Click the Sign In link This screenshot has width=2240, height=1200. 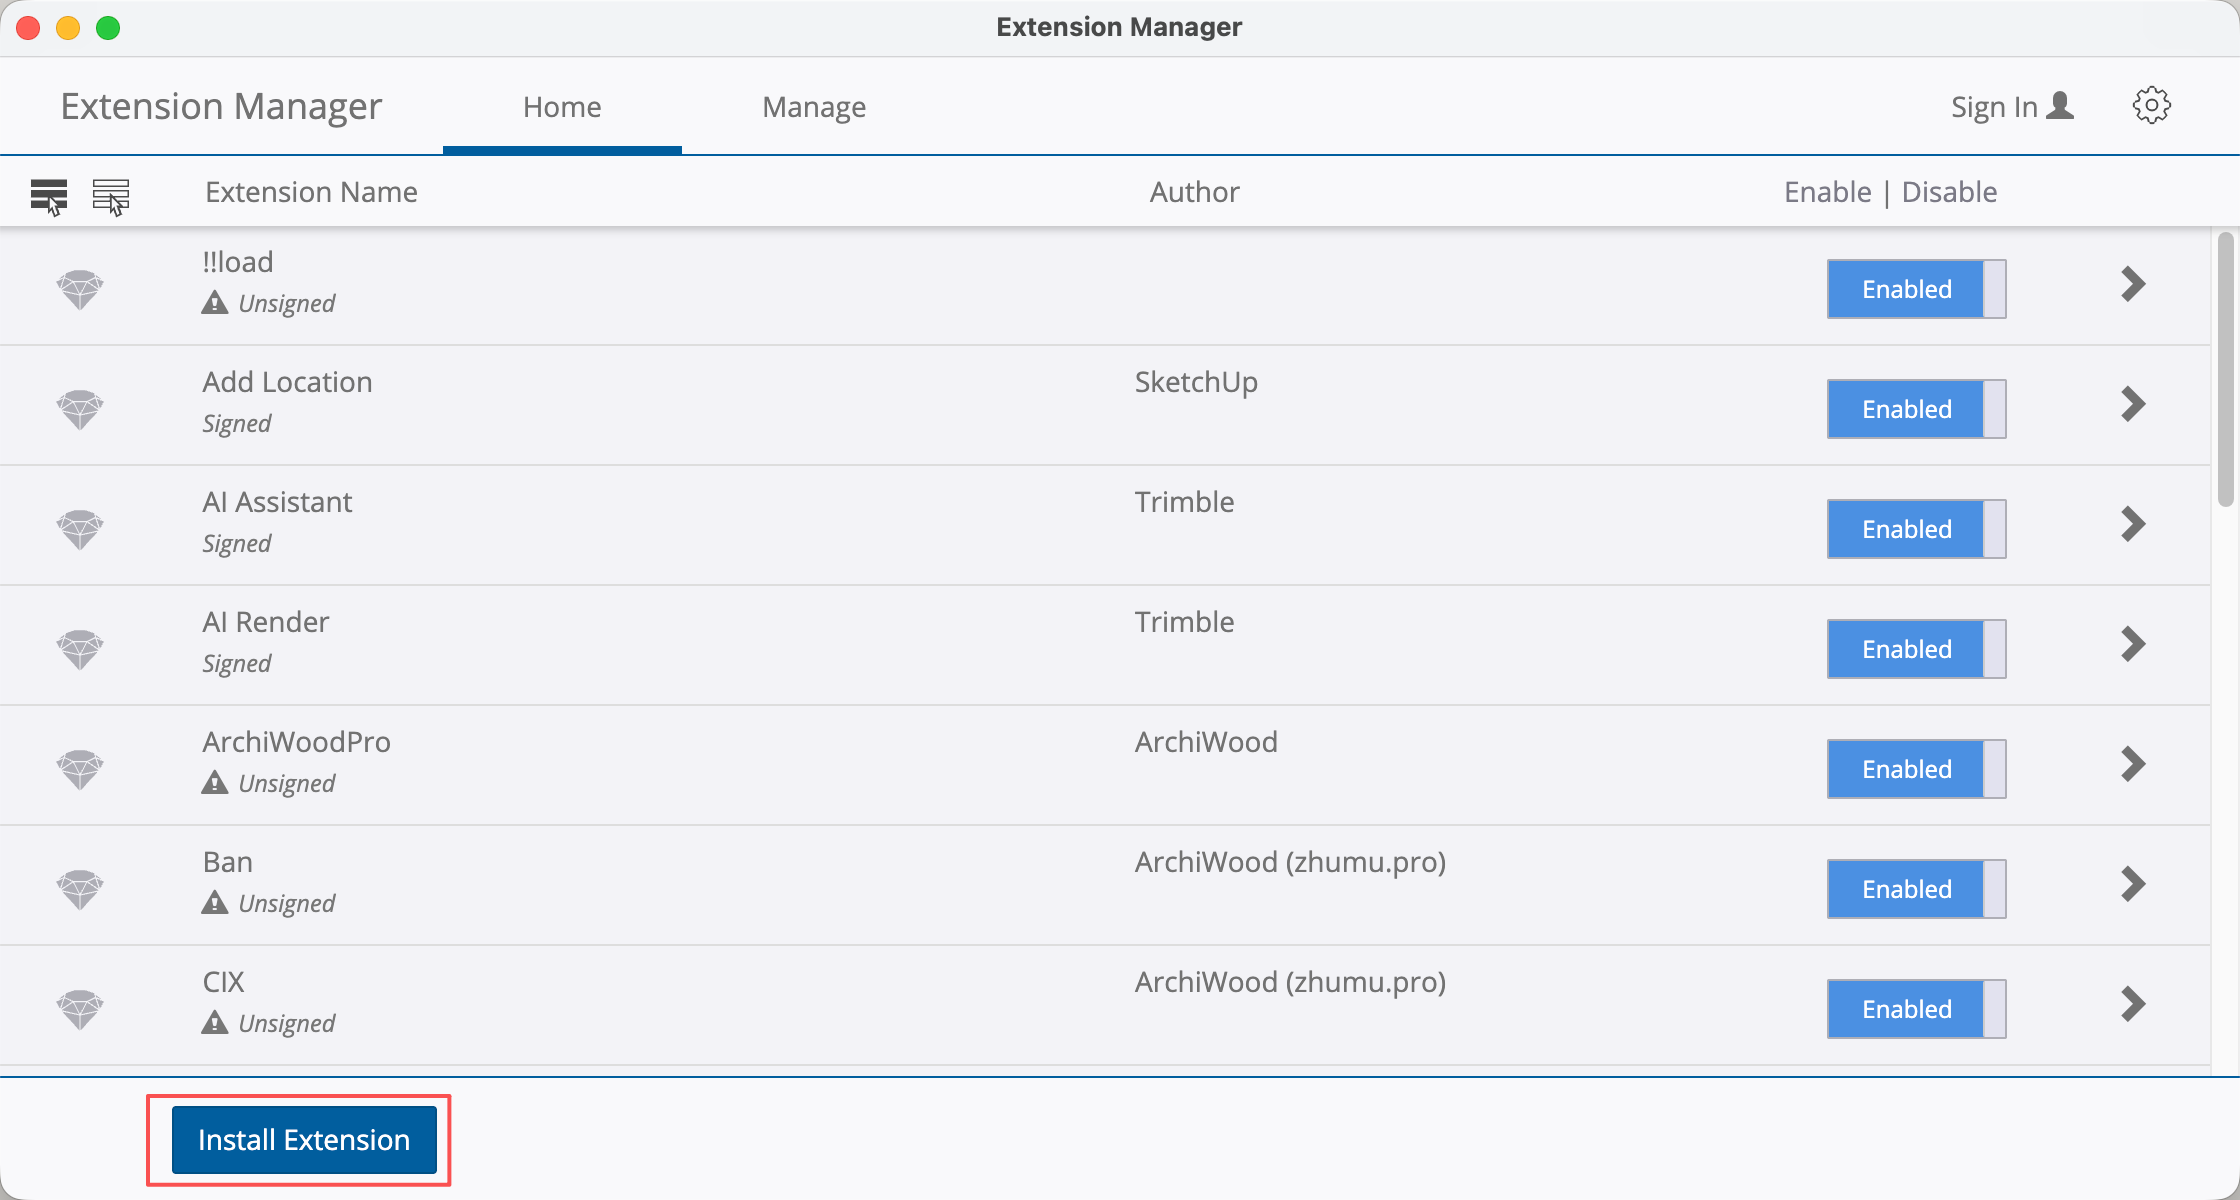1994,107
